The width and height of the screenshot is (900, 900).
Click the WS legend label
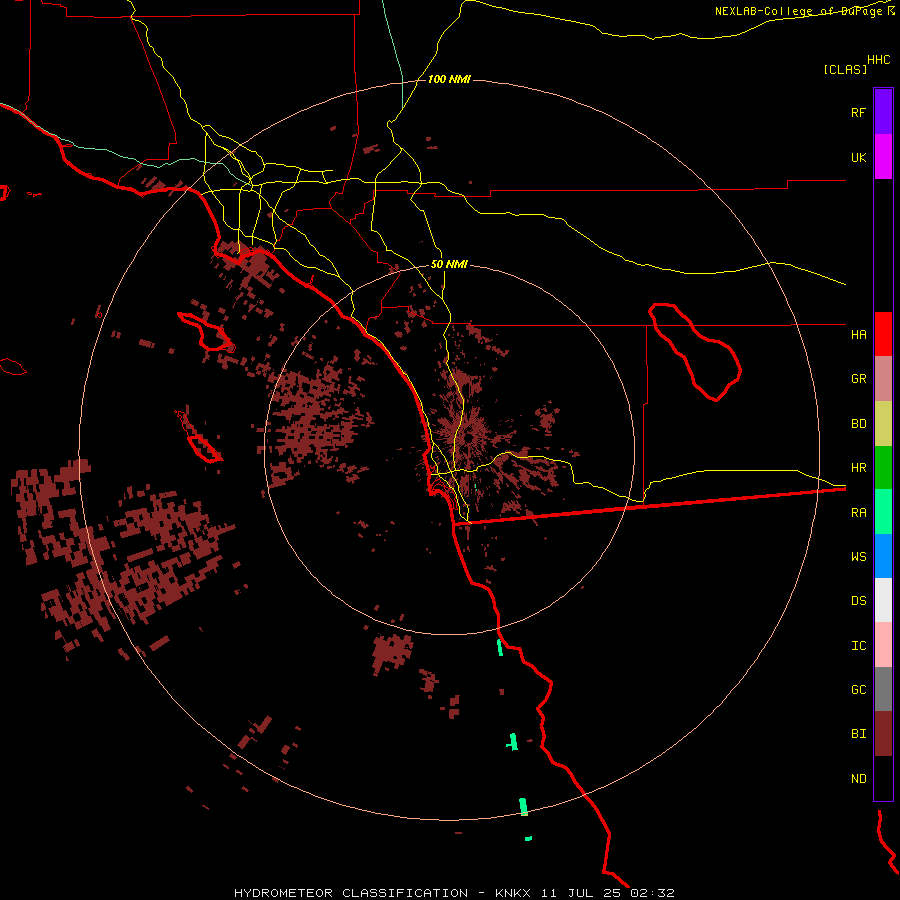[858, 556]
